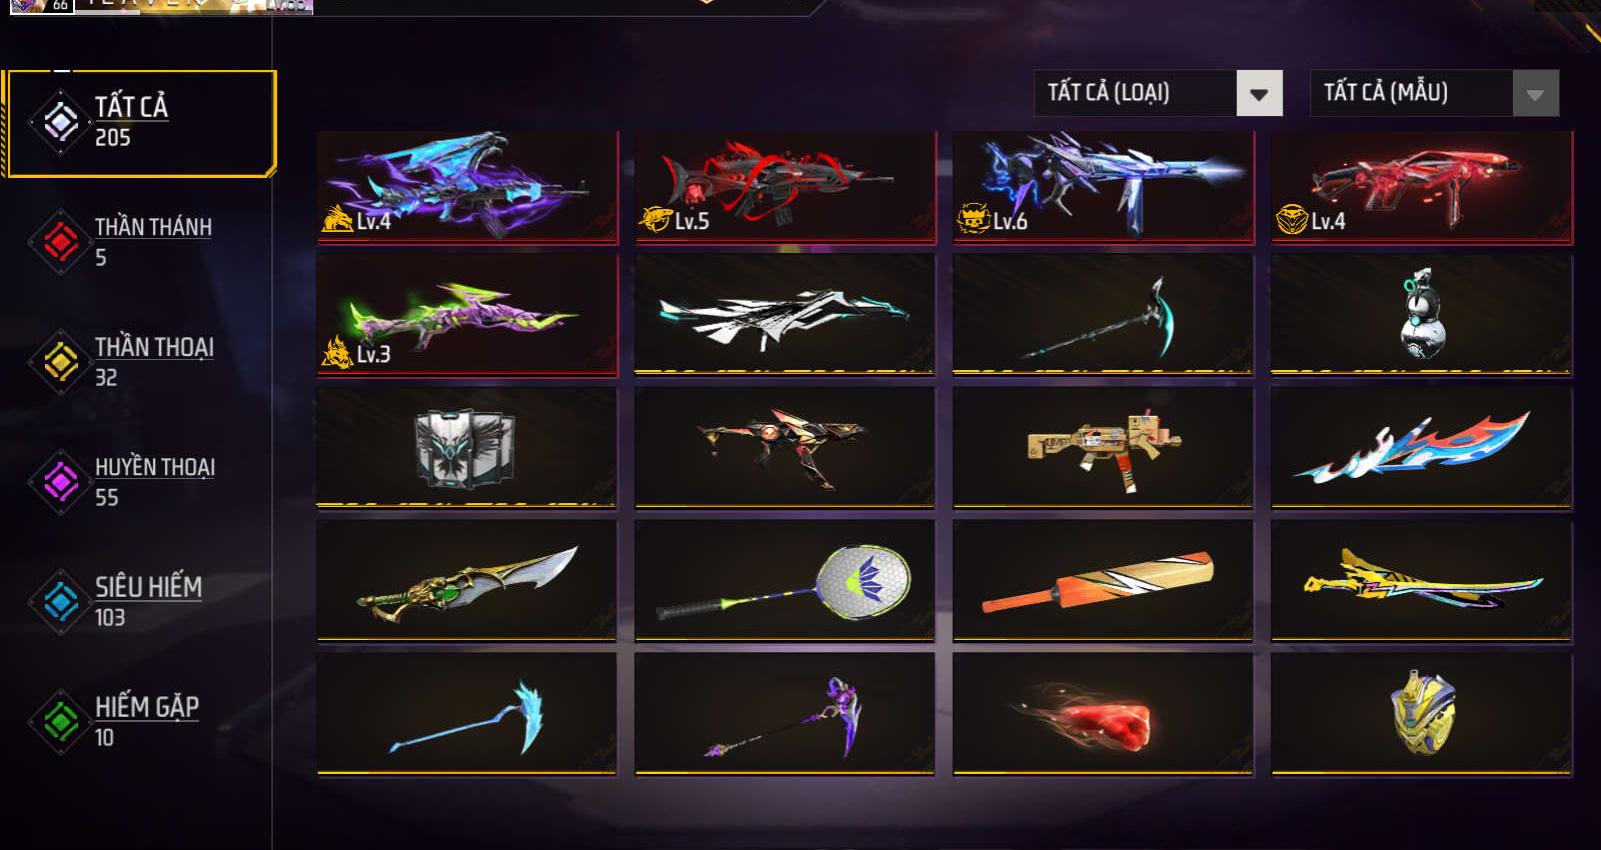
Task: Click the white Tất Cả diamond icon
Action: [x=60, y=122]
